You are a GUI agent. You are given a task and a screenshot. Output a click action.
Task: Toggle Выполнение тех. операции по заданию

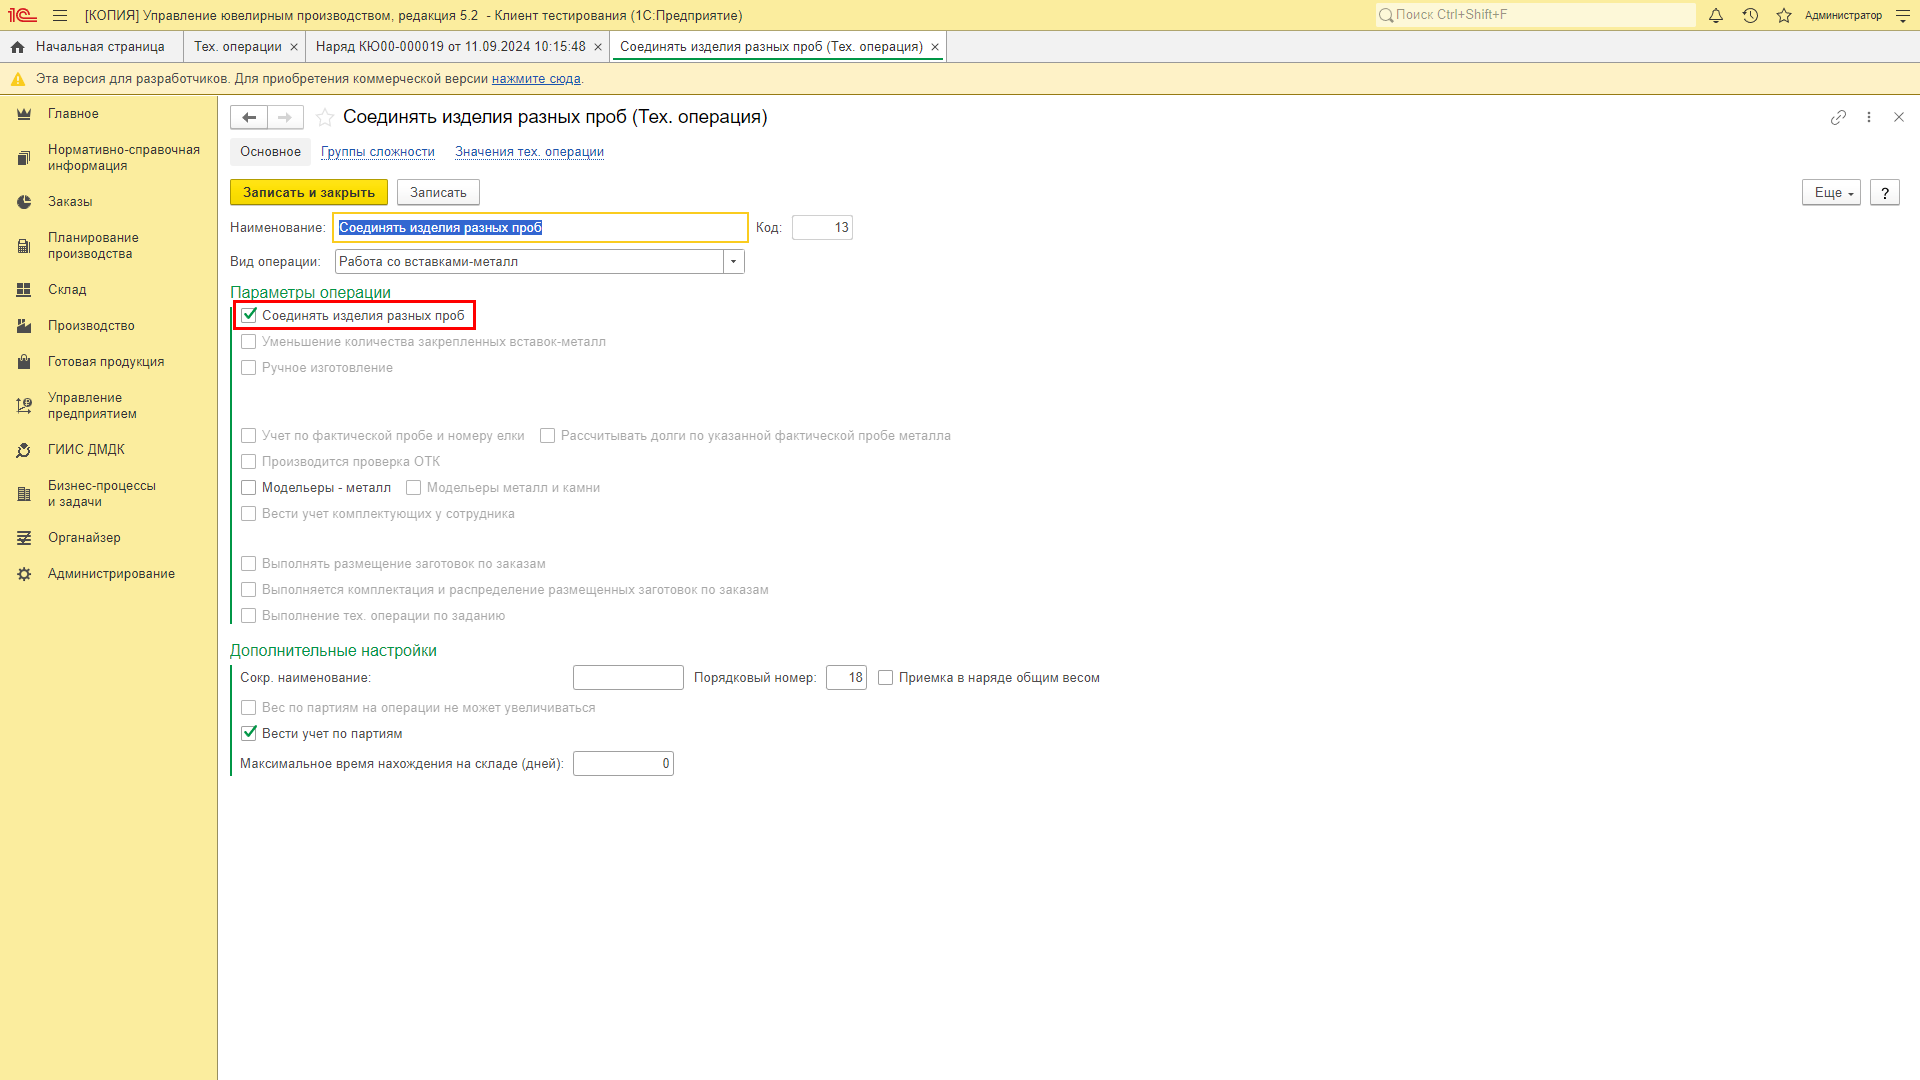click(249, 616)
